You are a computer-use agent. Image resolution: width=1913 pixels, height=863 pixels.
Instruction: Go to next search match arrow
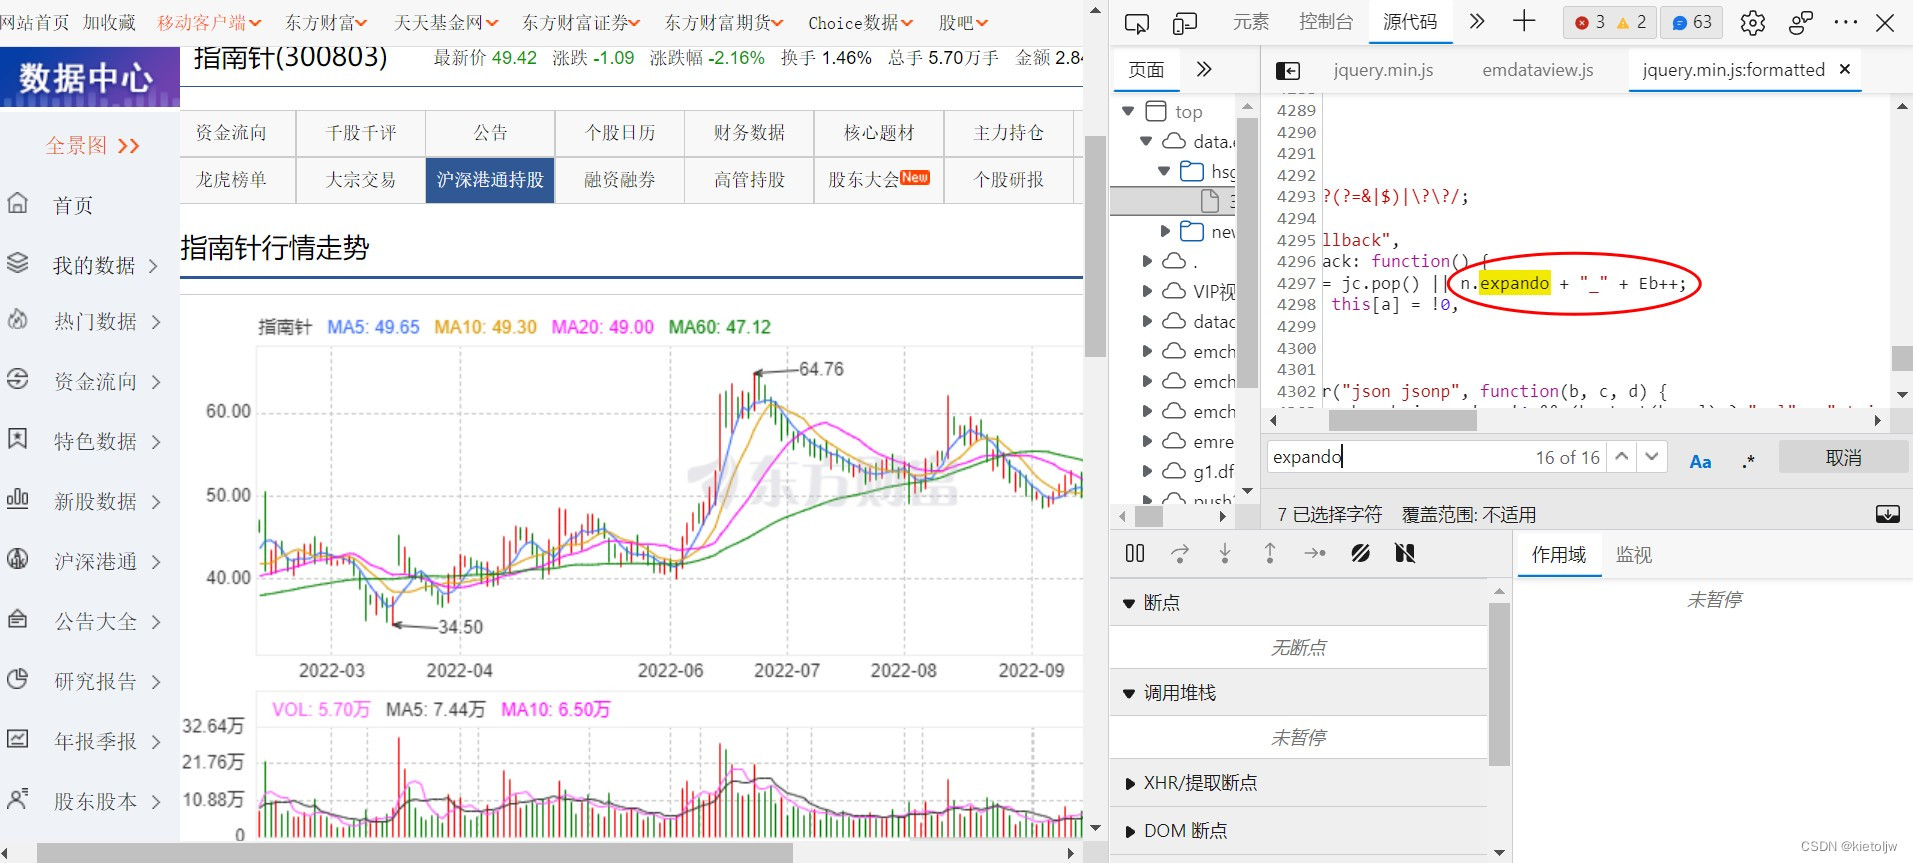point(1652,456)
